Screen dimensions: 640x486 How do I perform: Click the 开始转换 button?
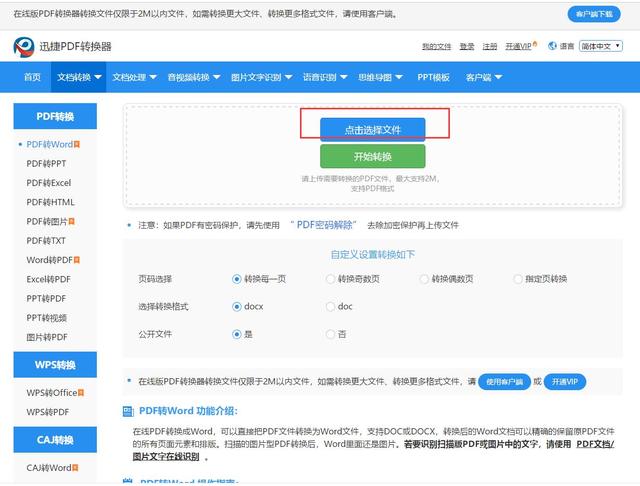373,156
